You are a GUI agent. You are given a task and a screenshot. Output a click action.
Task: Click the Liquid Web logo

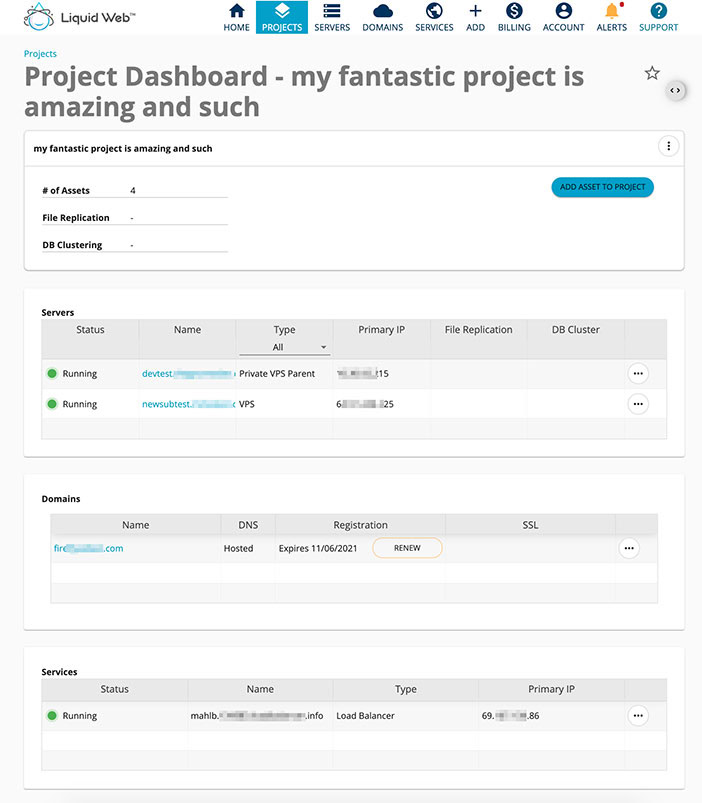(x=78, y=16)
